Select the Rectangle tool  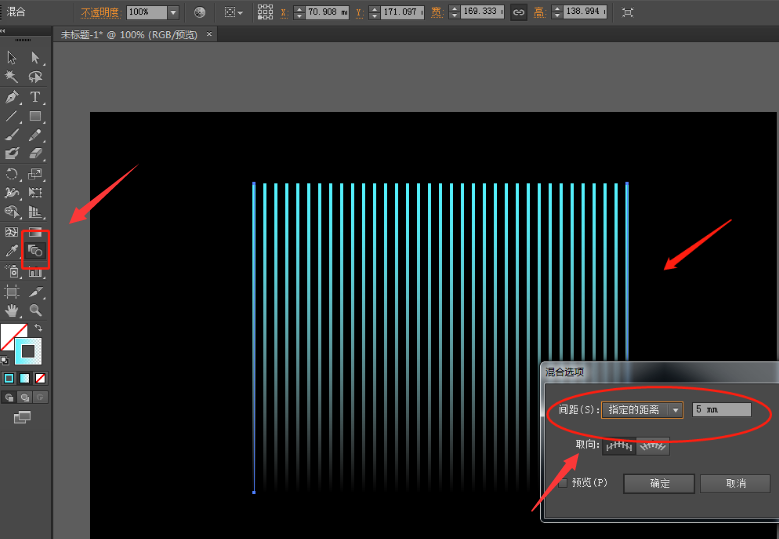coord(35,116)
